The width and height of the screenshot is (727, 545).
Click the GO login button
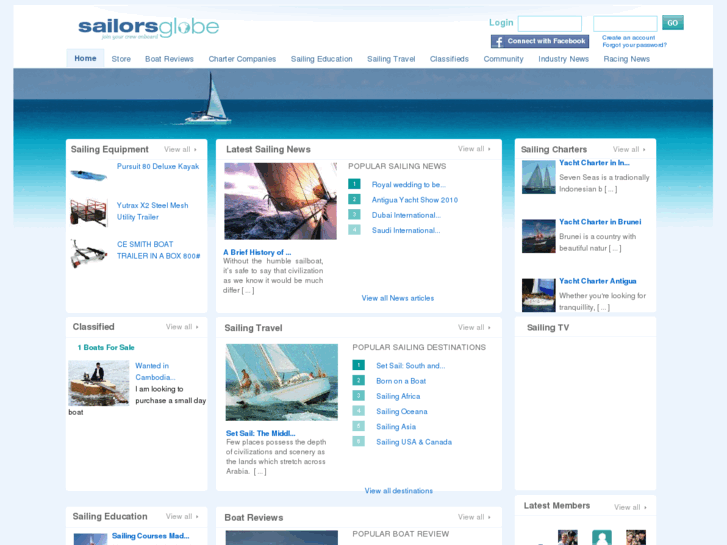(x=673, y=23)
